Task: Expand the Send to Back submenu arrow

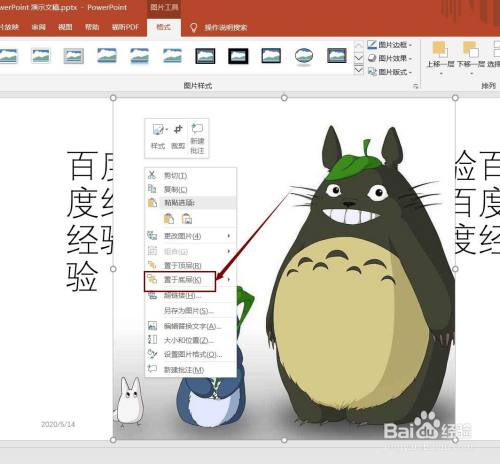Action: point(229,280)
